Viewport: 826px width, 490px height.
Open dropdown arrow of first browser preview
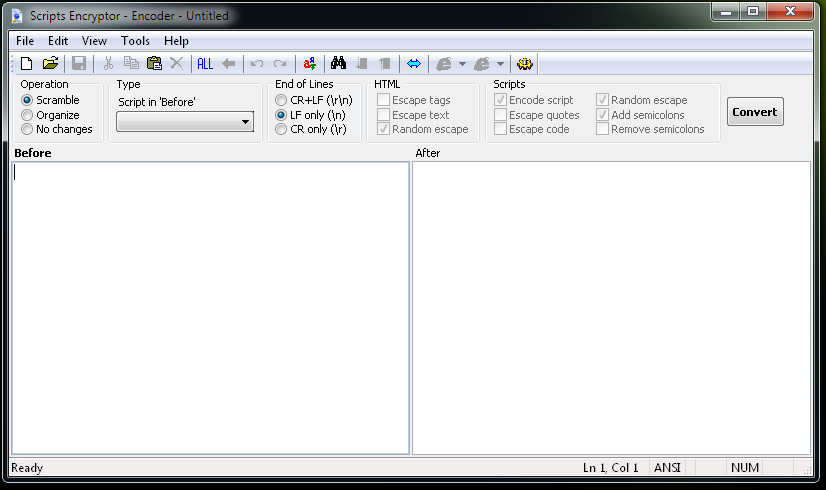(463, 64)
